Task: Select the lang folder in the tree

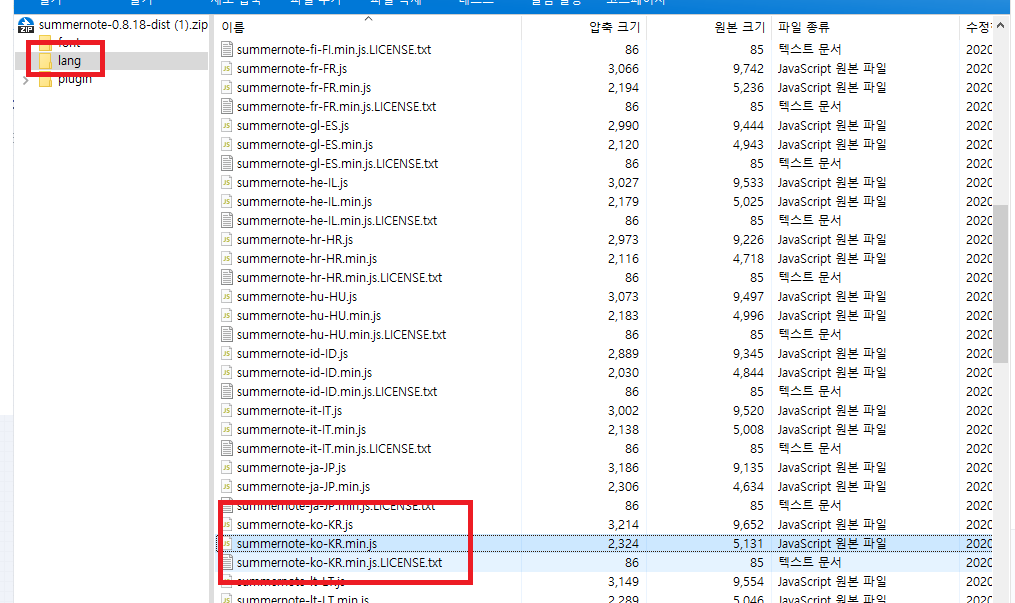Action: coord(69,61)
